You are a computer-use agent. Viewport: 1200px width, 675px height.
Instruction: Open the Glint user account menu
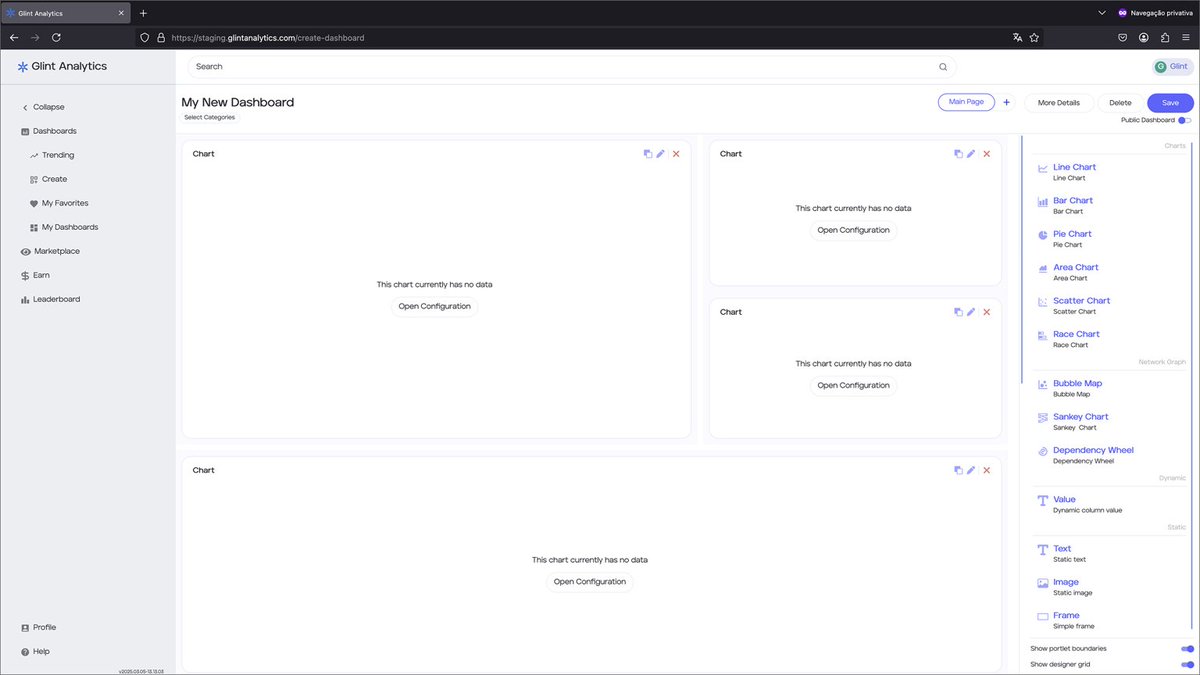(x=1173, y=67)
